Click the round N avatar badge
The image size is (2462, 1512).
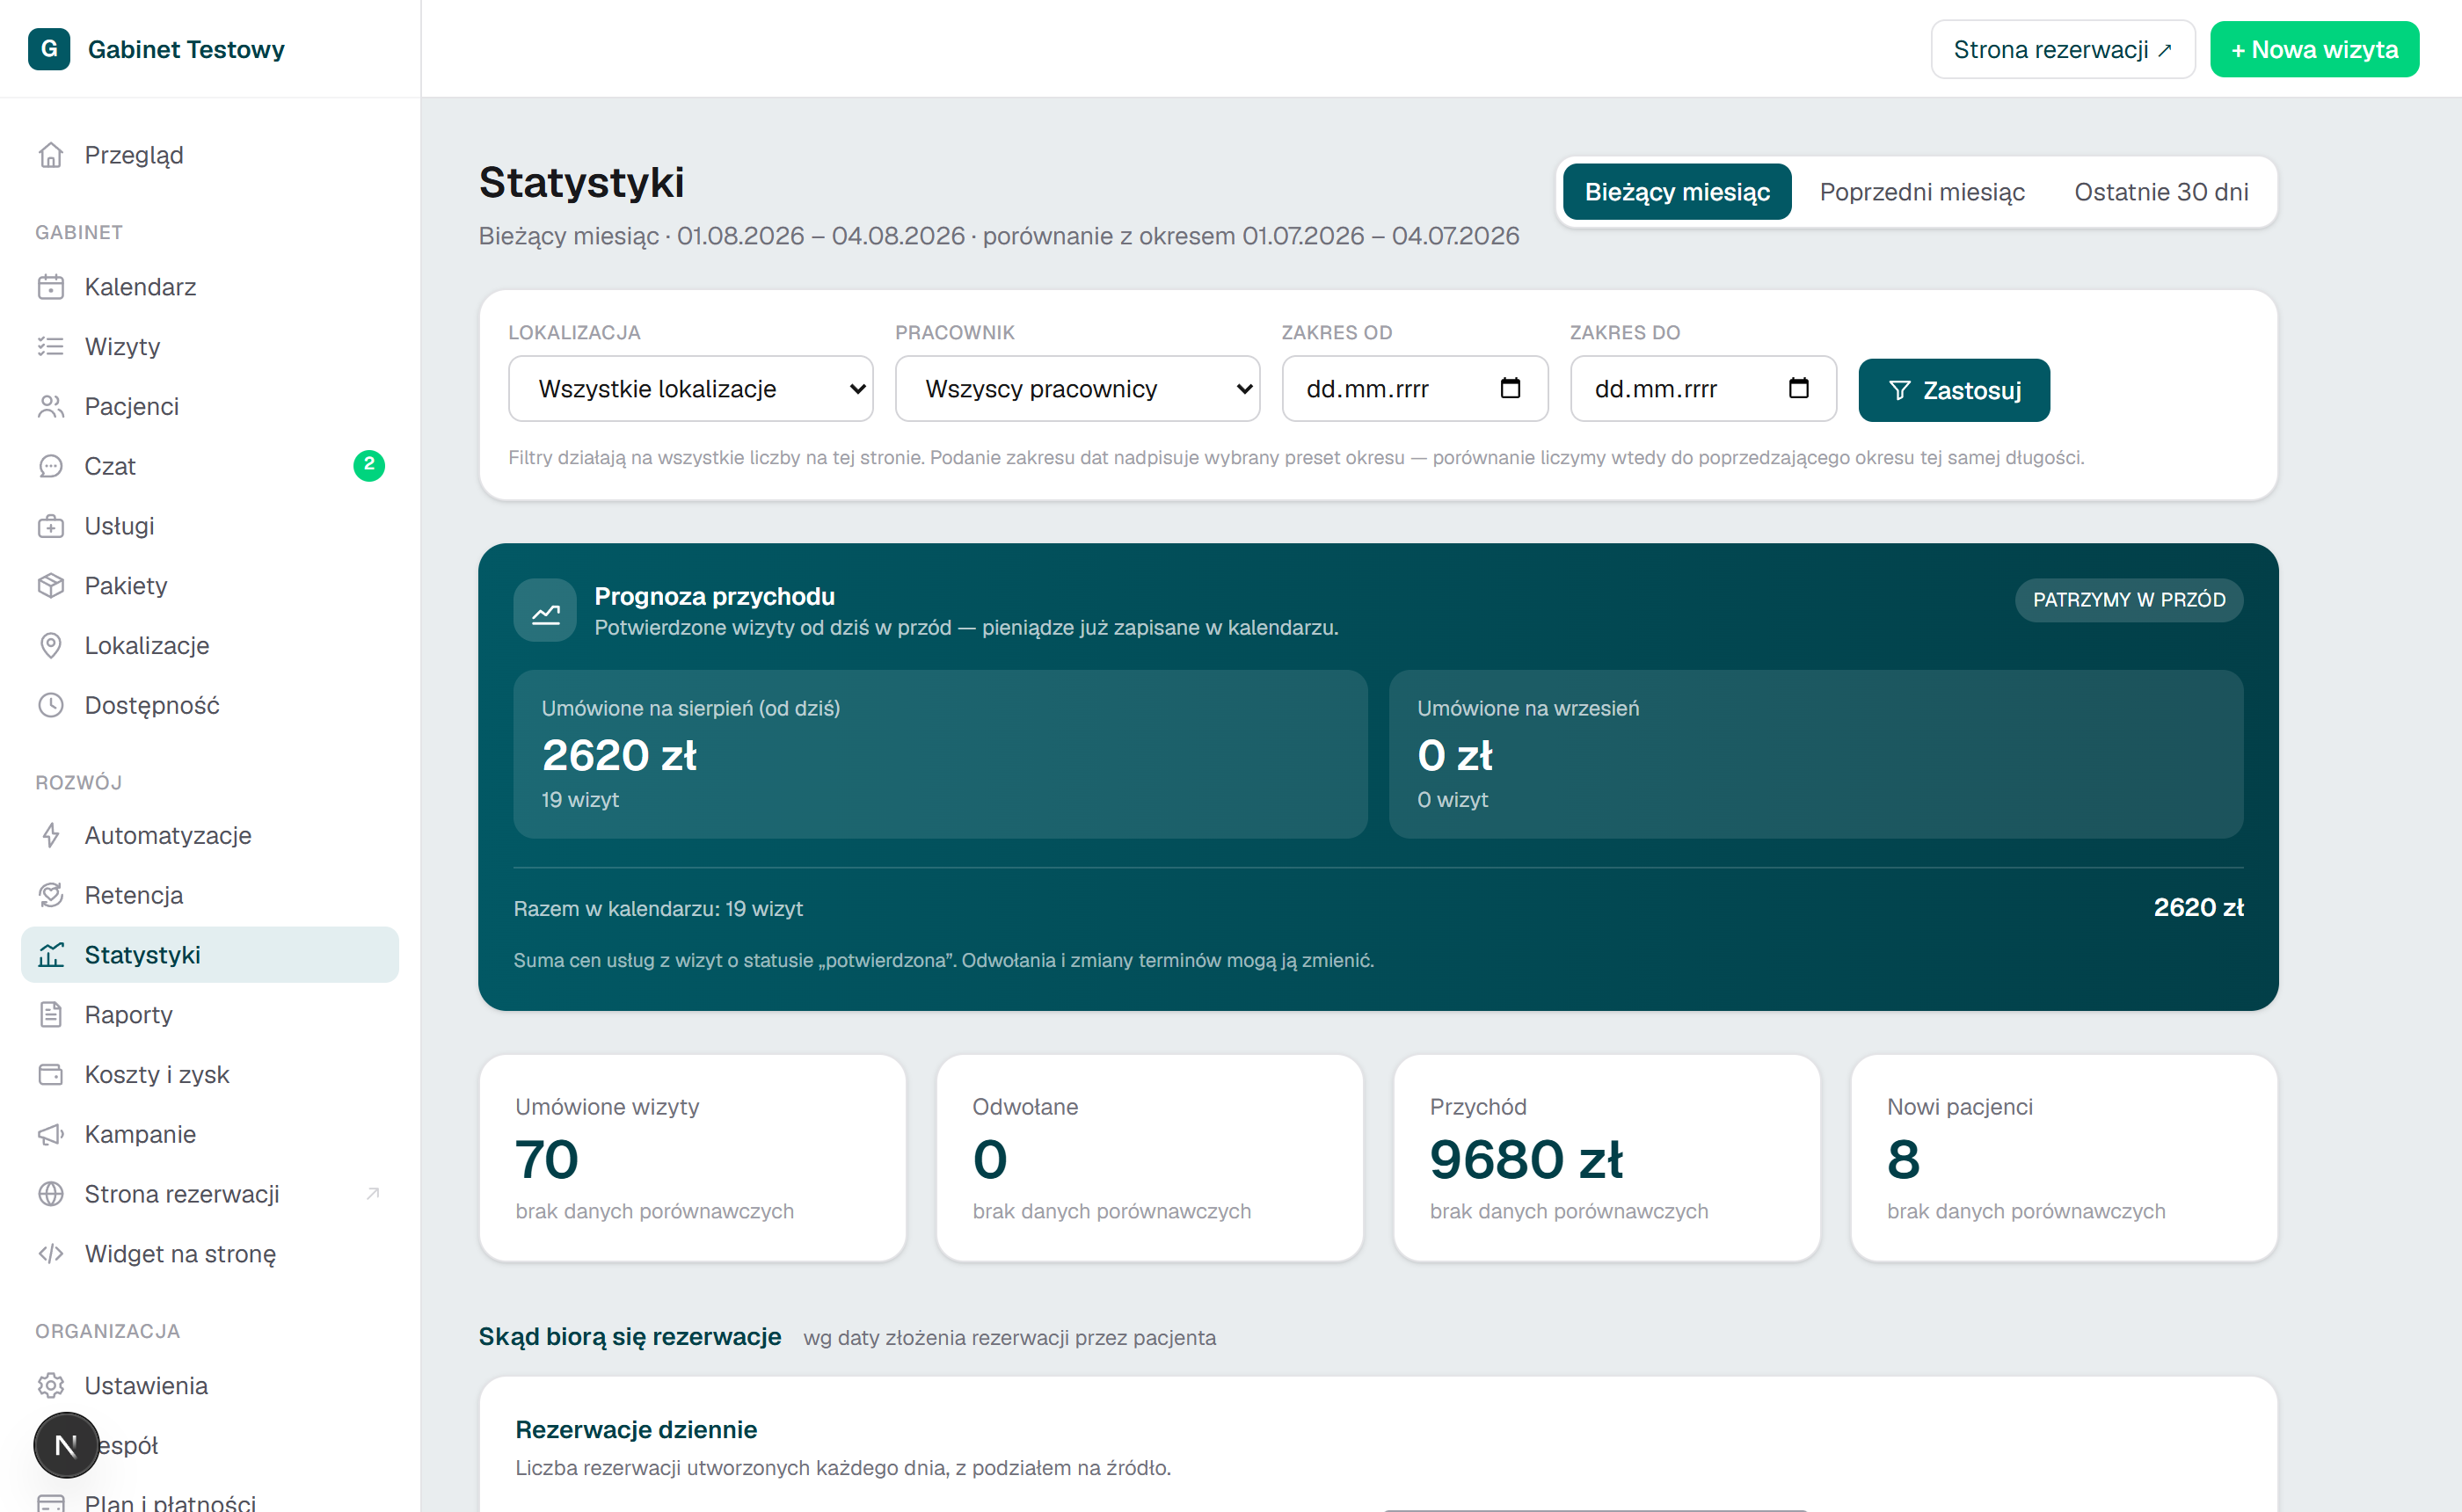point(66,1445)
